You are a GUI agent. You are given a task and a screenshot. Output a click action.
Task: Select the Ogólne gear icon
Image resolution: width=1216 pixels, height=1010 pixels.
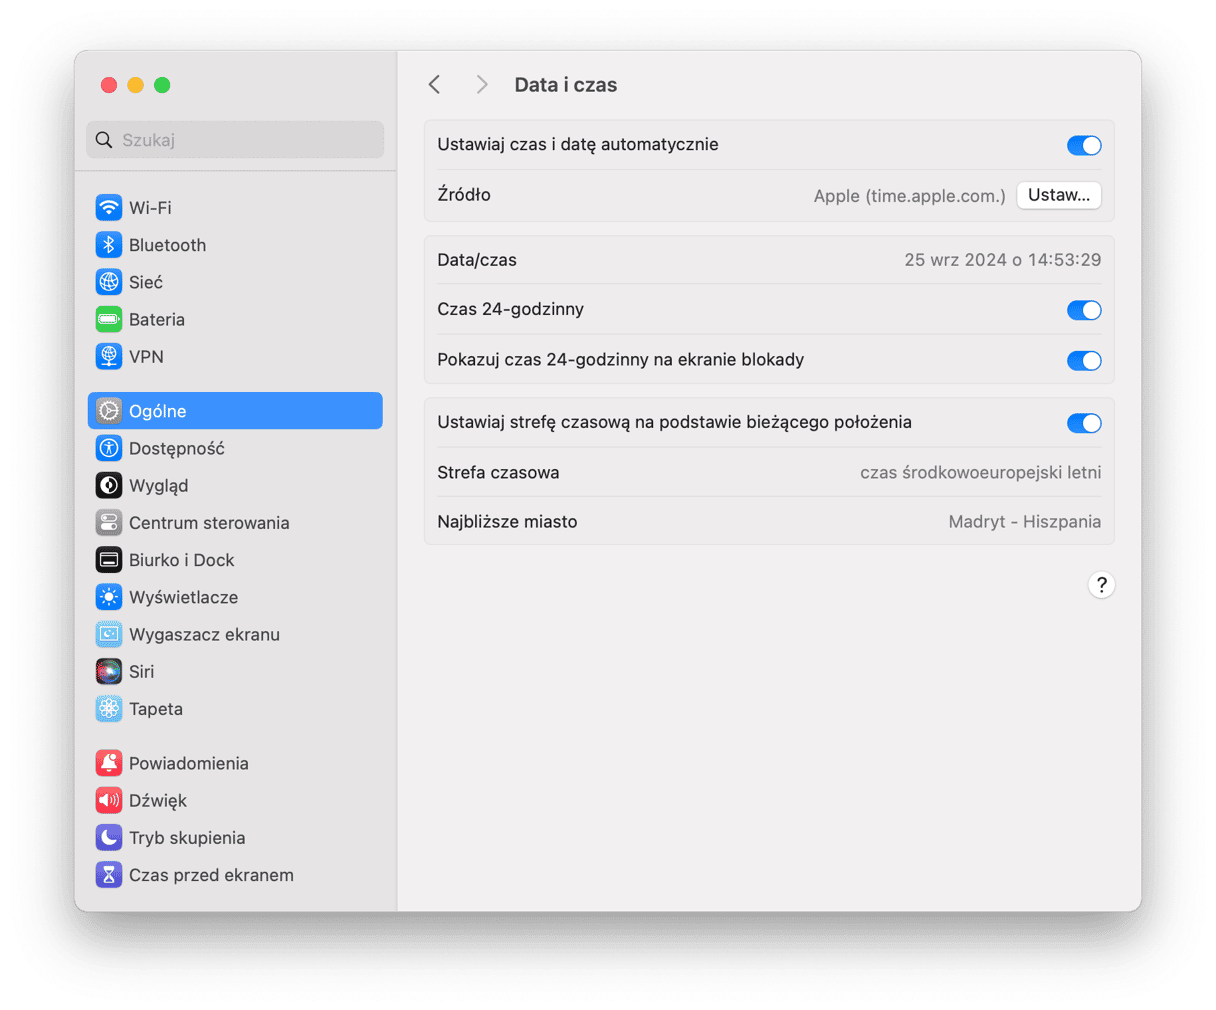click(109, 411)
